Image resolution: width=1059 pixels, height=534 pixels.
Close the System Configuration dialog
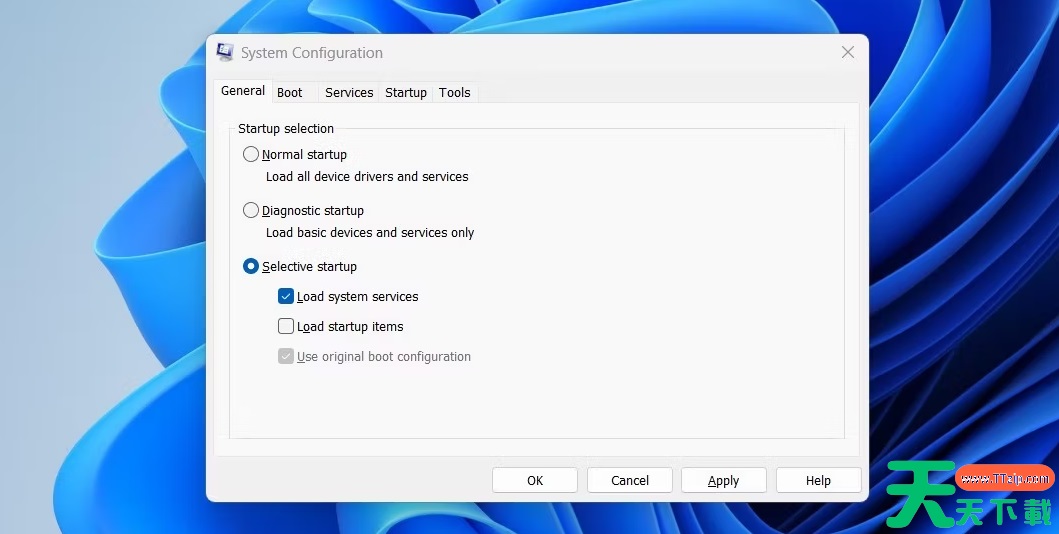[847, 53]
